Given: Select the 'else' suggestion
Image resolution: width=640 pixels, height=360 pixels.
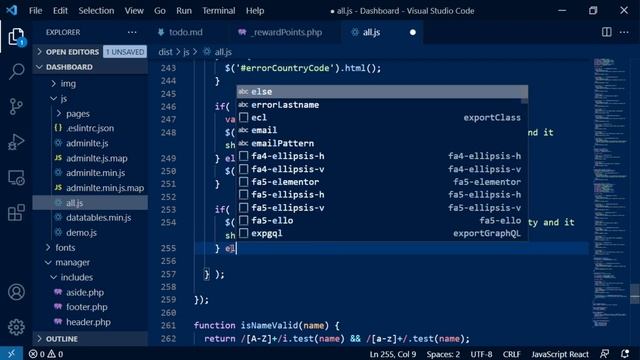Looking at the screenshot, I should click(382, 91).
